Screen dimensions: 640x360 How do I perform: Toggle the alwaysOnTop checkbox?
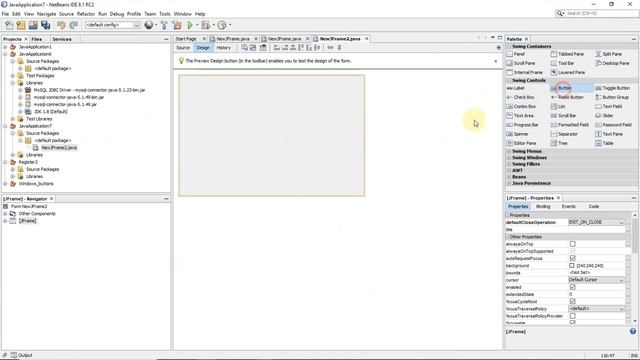(573, 244)
